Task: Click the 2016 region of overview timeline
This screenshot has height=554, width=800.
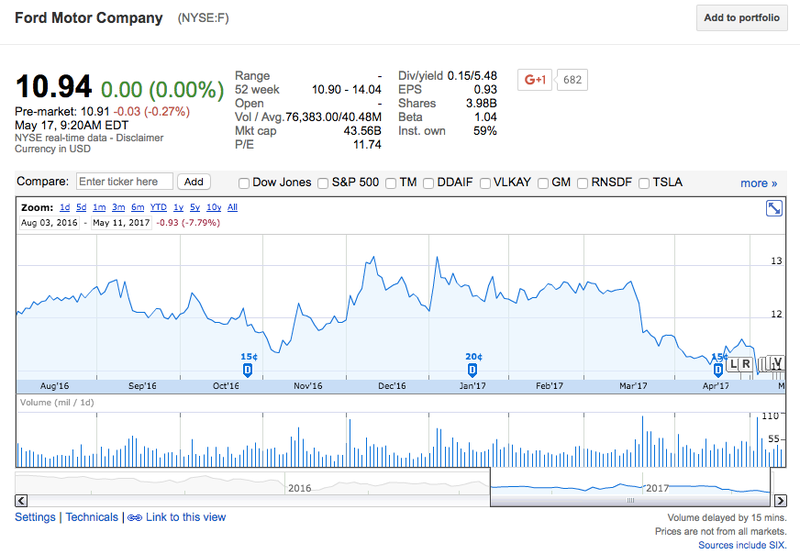Action: click(x=299, y=488)
